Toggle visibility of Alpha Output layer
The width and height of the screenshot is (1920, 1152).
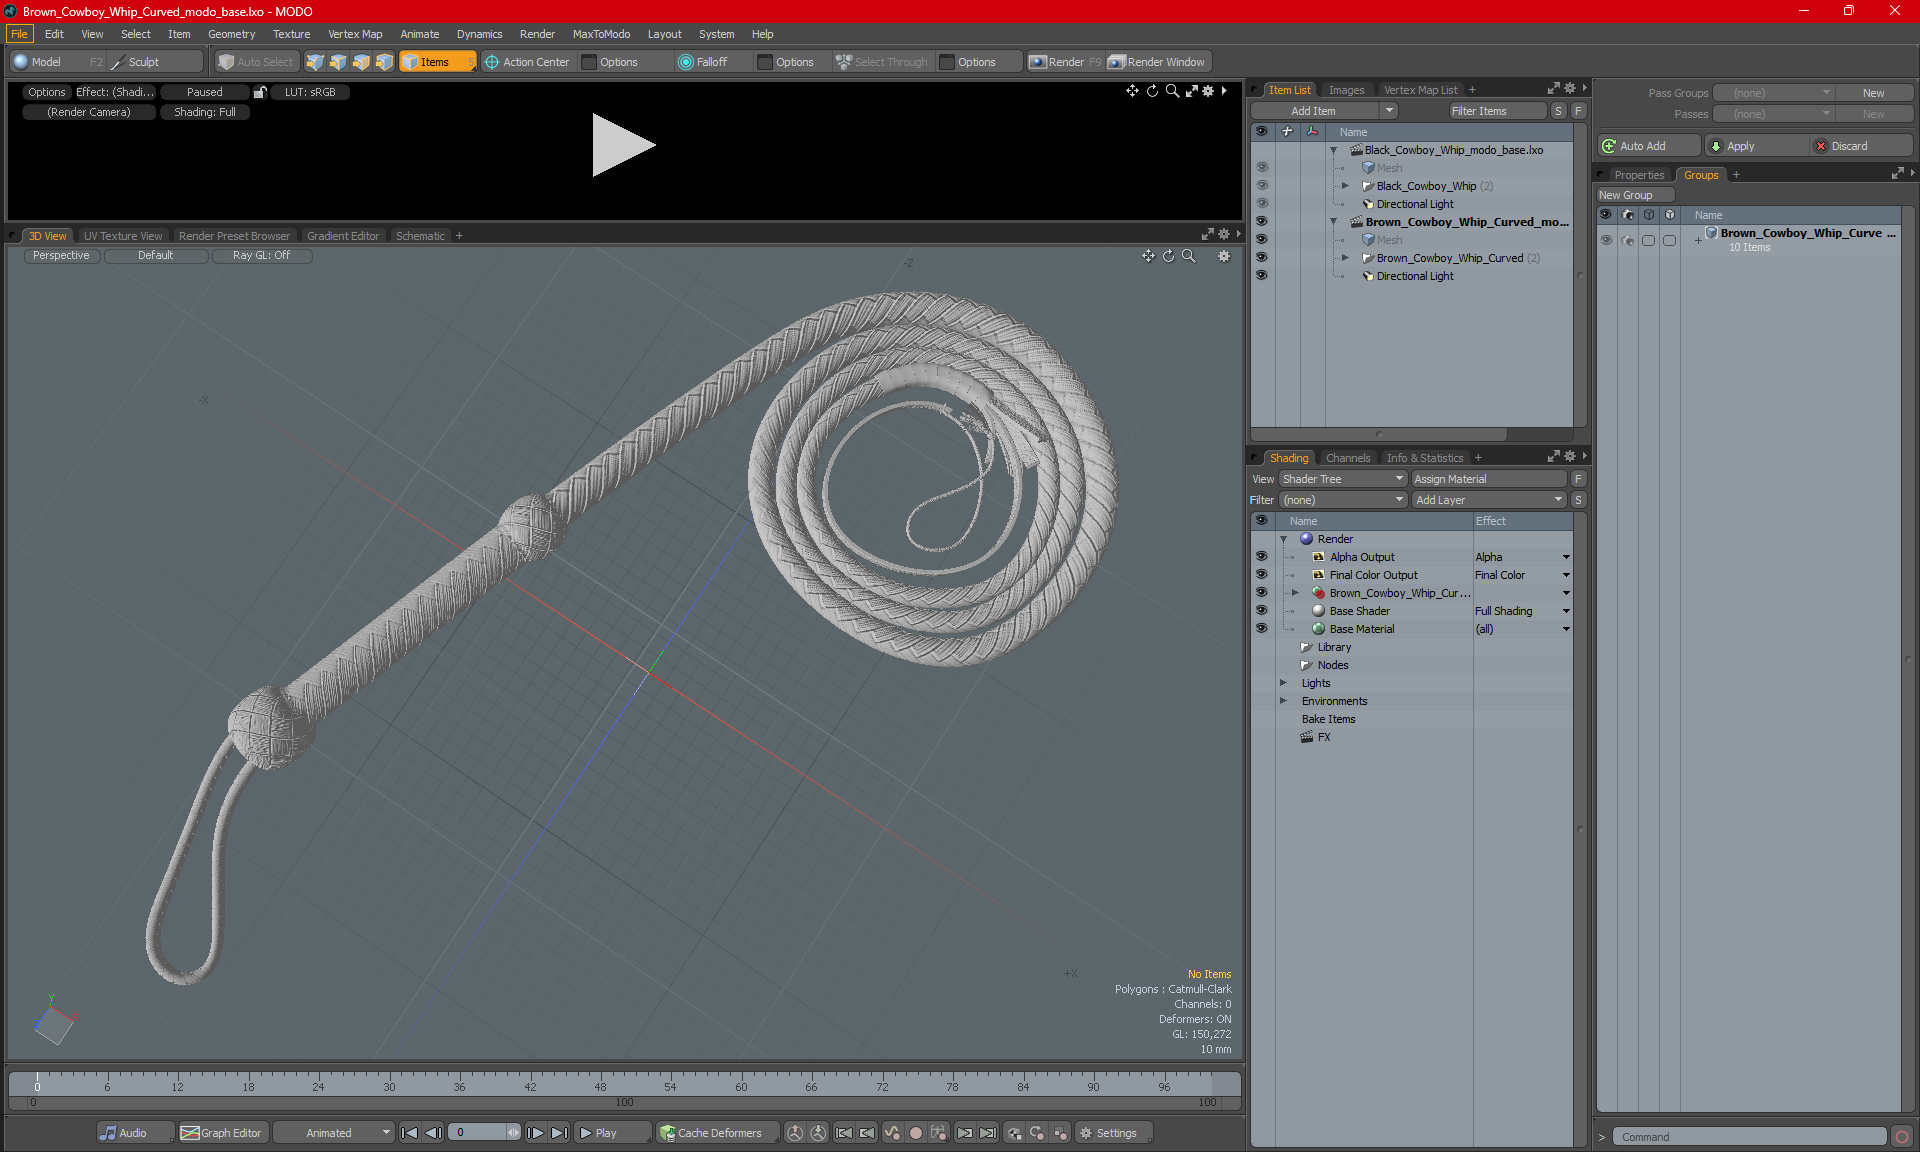tap(1261, 557)
